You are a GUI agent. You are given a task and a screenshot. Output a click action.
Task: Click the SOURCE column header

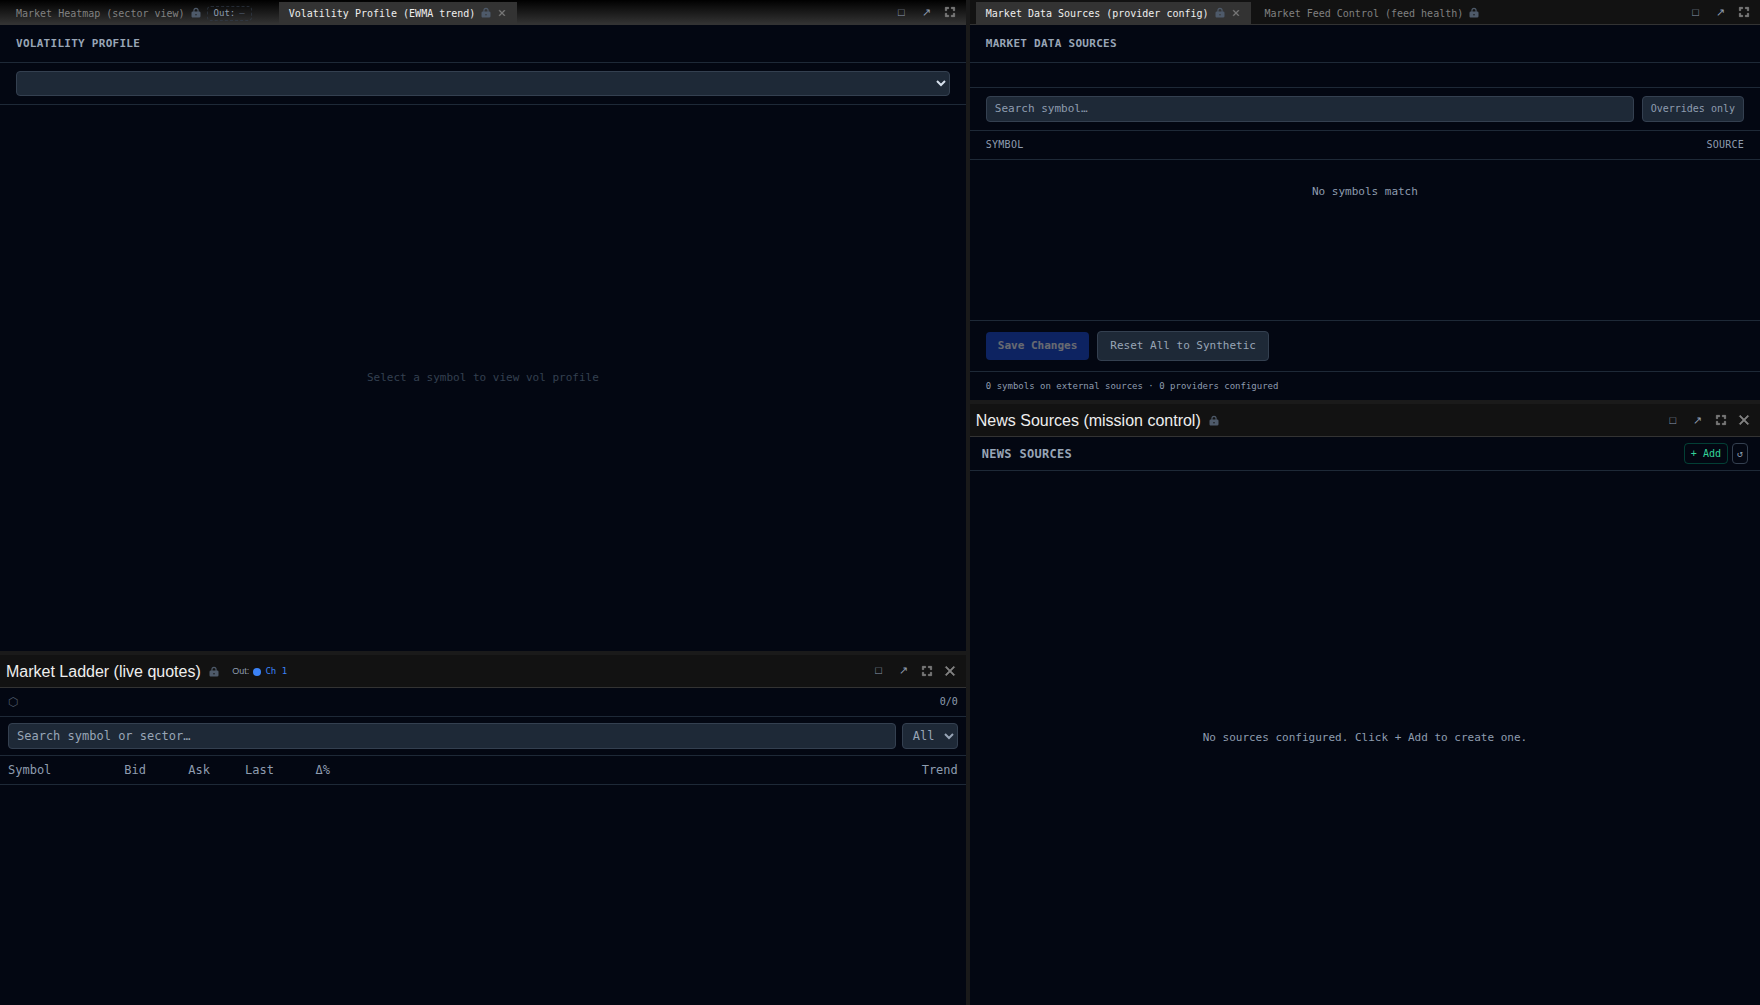(x=1724, y=145)
